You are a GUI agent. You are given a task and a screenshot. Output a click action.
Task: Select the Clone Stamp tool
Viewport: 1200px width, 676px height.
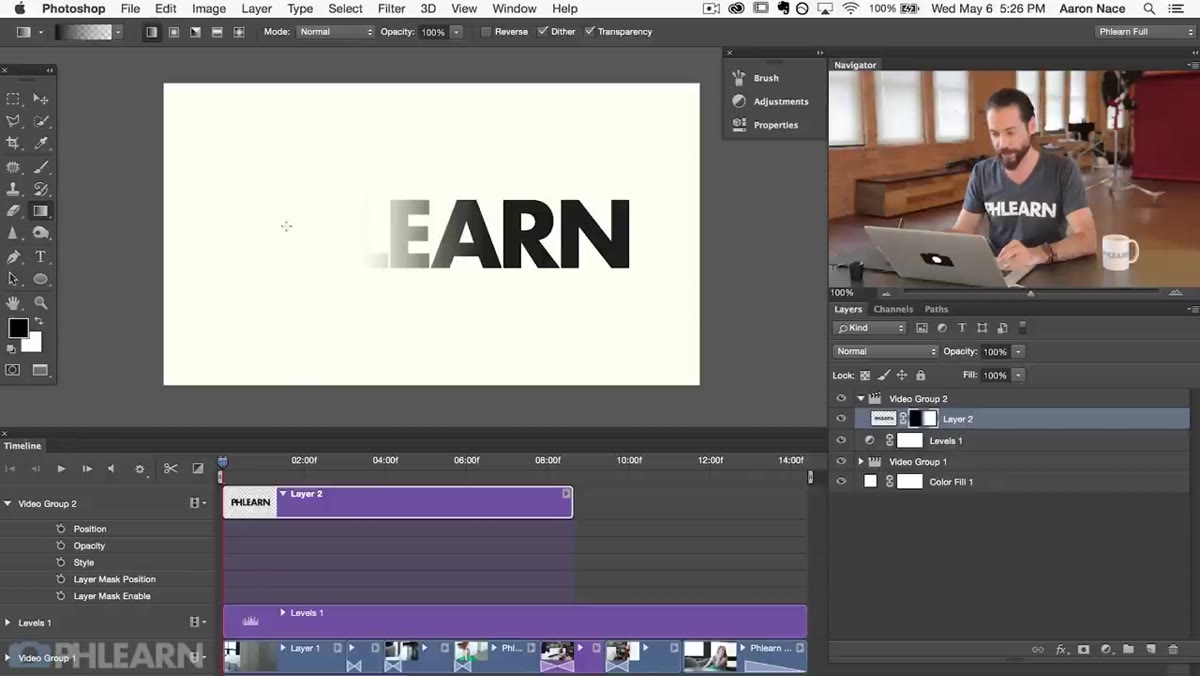click(x=13, y=189)
